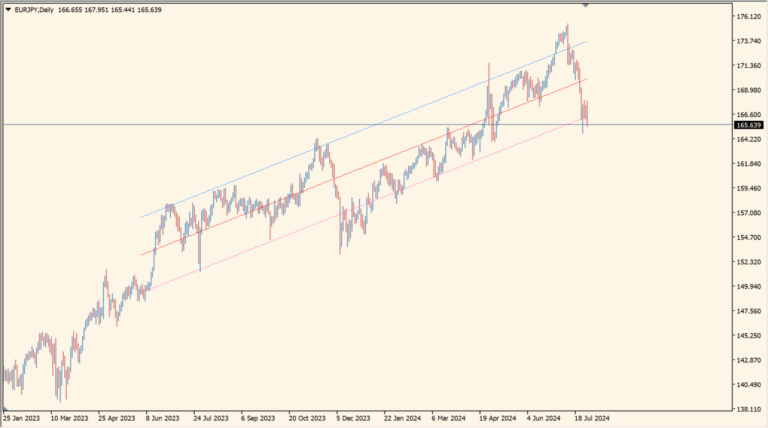Click the 22 Jan 2024 date label
The height and width of the screenshot is (428, 768).
[403, 418]
